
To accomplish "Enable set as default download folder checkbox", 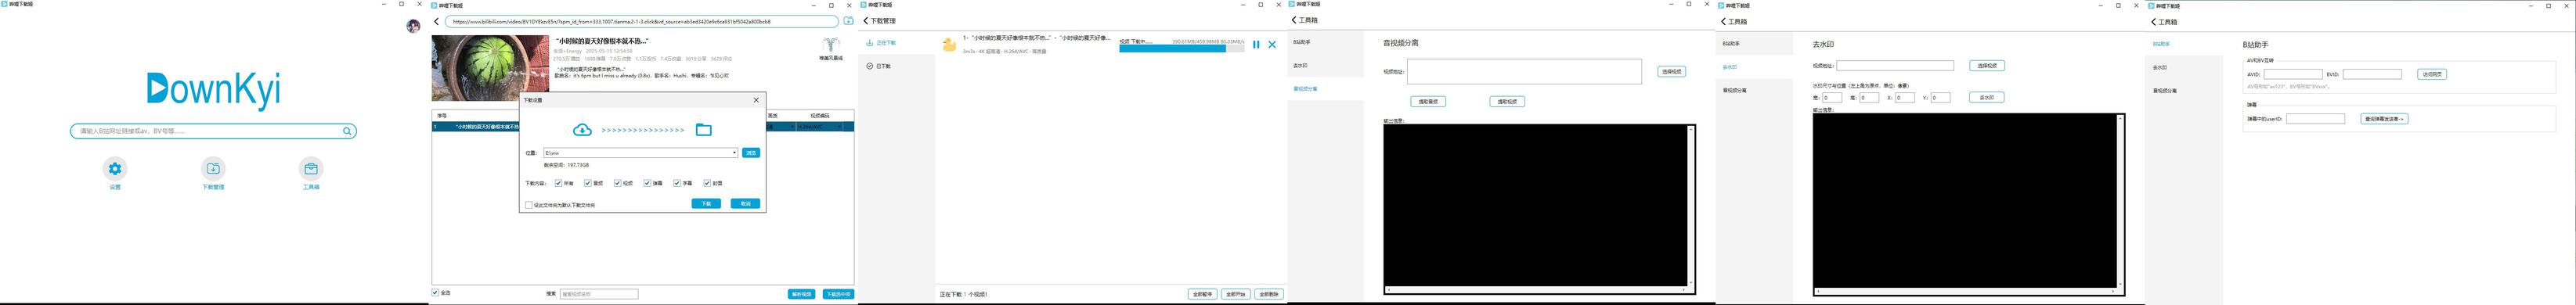I will [x=529, y=205].
